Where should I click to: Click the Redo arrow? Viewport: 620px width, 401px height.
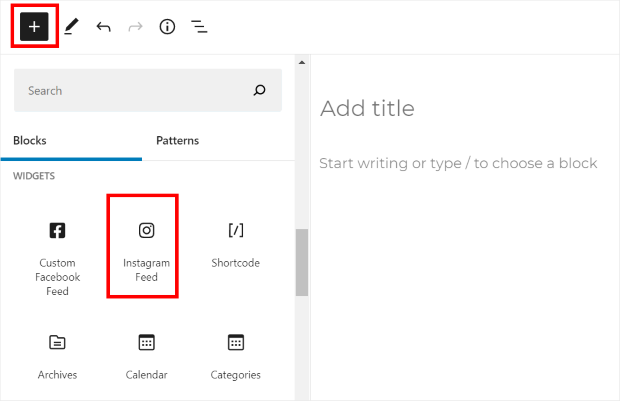(x=135, y=27)
